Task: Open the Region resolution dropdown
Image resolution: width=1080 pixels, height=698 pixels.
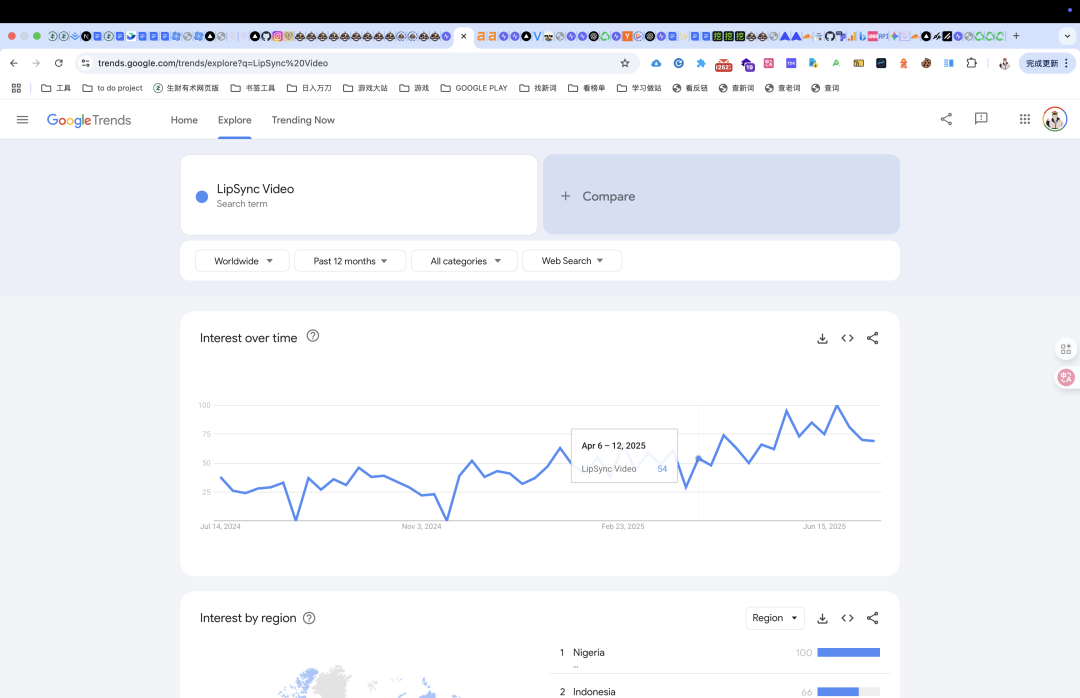Action: (x=775, y=618)
